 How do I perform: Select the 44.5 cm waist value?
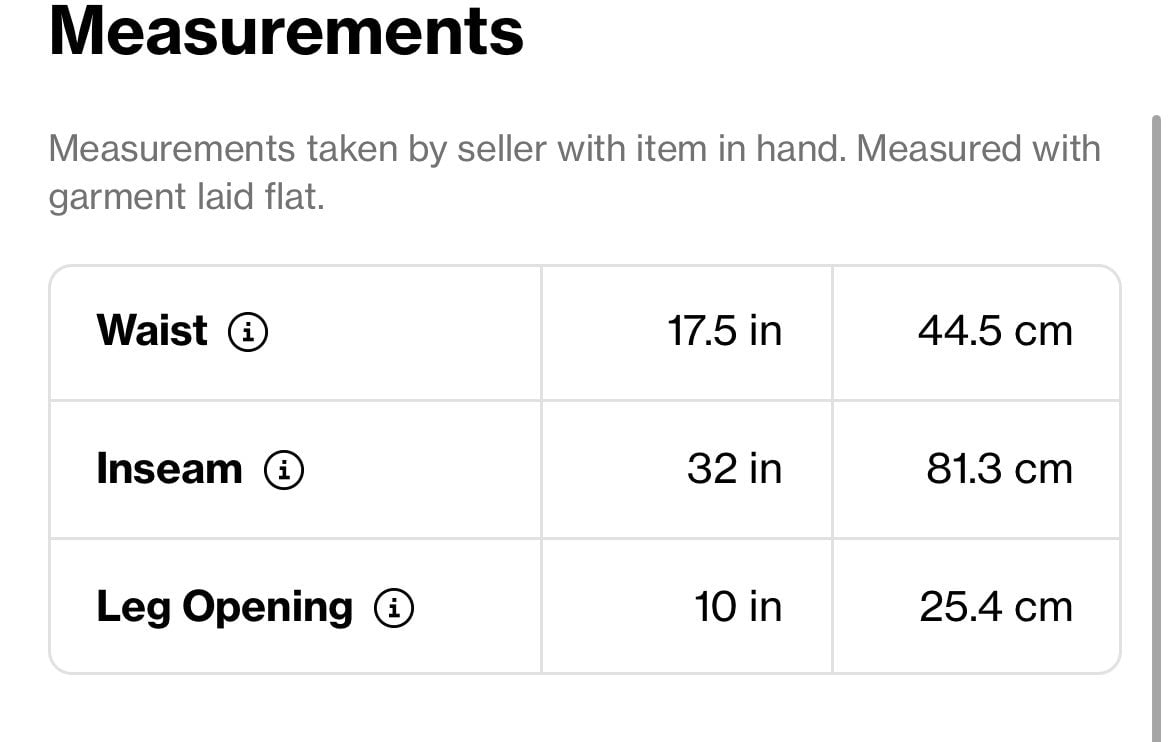pos(995,331)
